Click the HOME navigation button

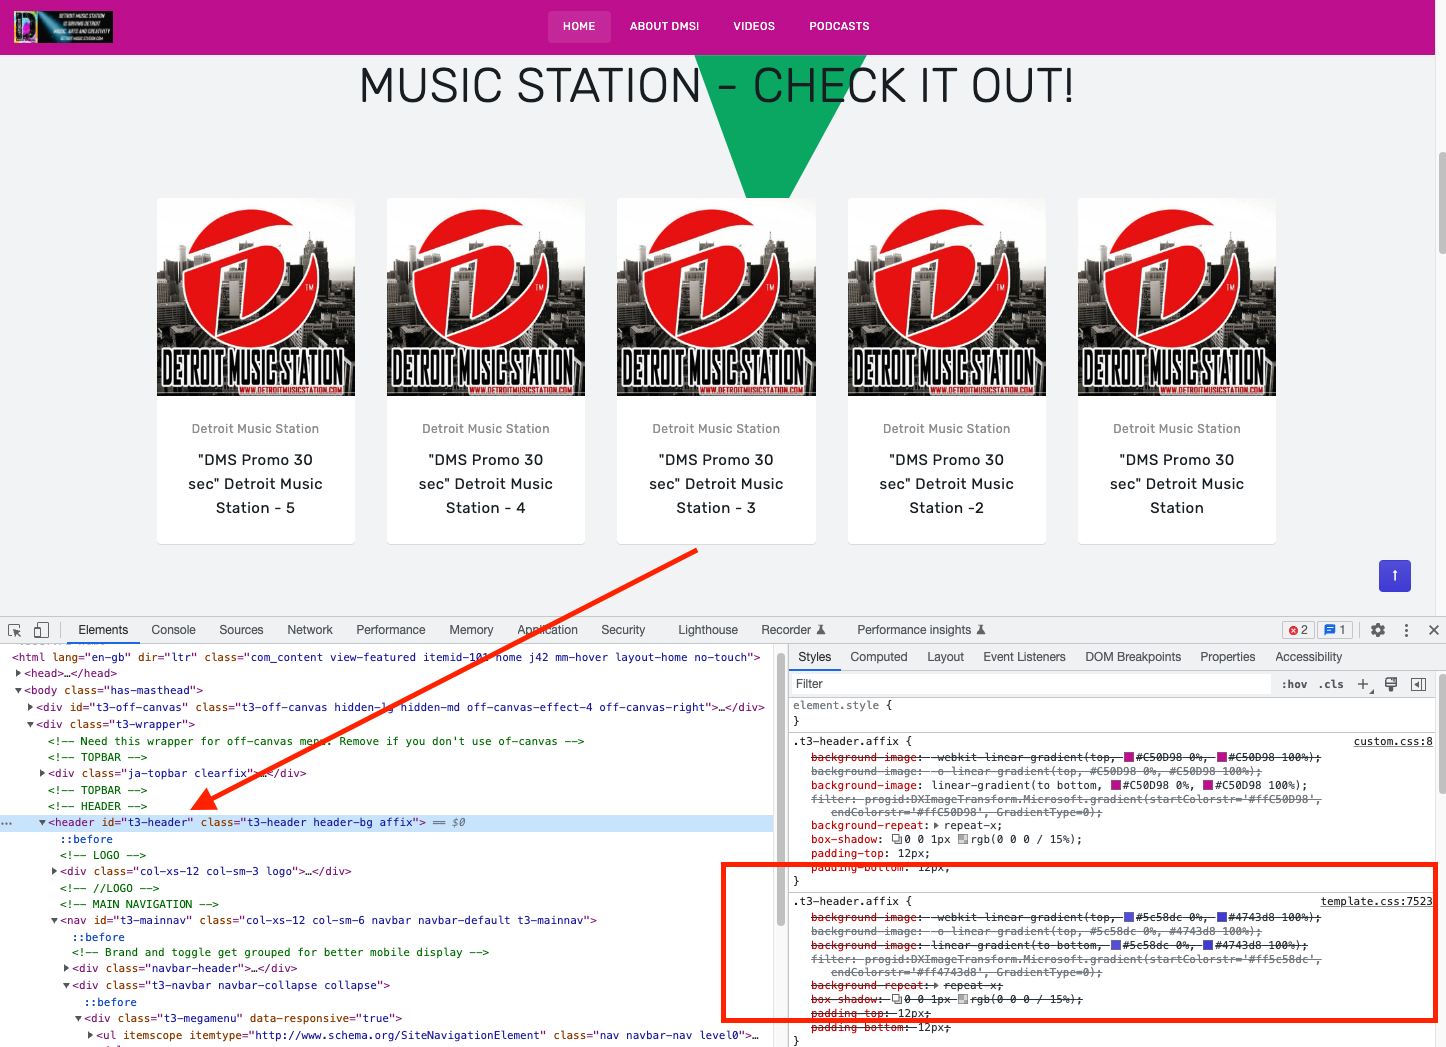click(579, 27)
